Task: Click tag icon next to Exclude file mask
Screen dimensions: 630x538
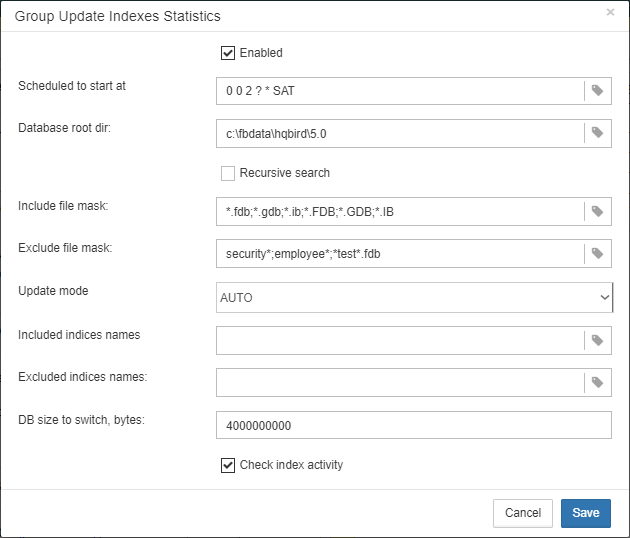Action: pyautogui.click(x=597, y=254)
